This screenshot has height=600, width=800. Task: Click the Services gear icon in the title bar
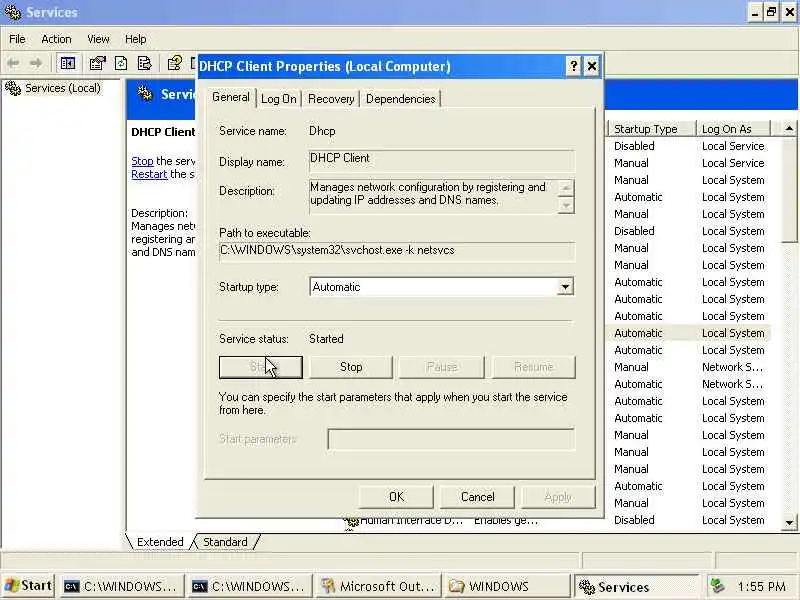pyautogui.click(x=12, y=12)
